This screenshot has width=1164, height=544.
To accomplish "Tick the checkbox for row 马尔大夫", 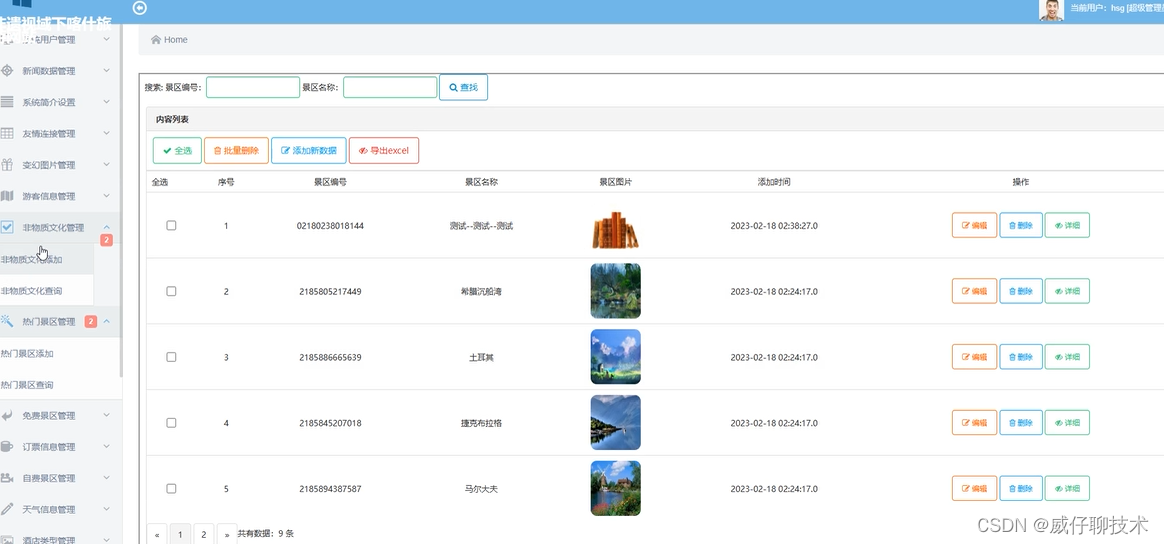I will (x=171, y=488).
